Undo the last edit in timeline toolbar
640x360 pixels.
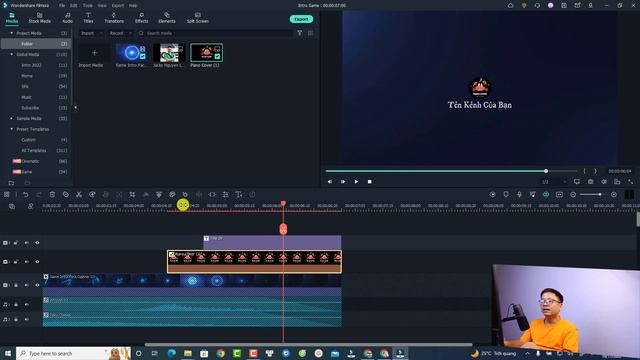(25, 195)
